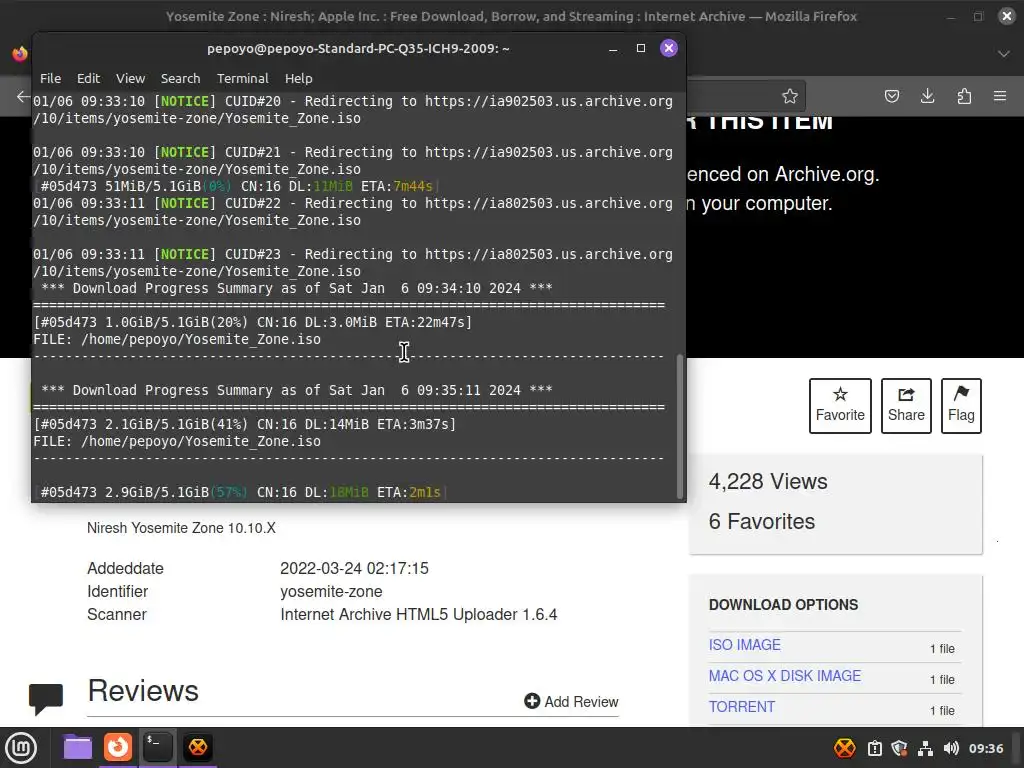Switch to Firefox in taskbar
The width and height of the screenshot is (1024, 768).
click(x=118, y=747)
